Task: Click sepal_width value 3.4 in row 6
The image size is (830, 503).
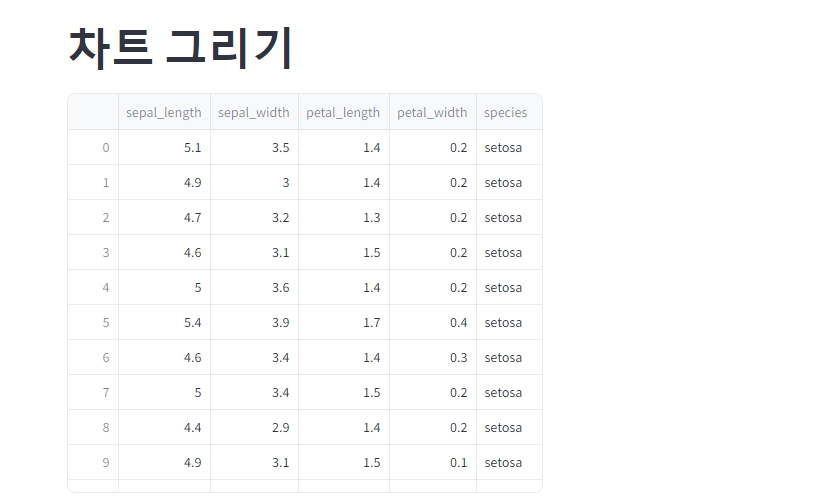Action: [x=254, y=357]
